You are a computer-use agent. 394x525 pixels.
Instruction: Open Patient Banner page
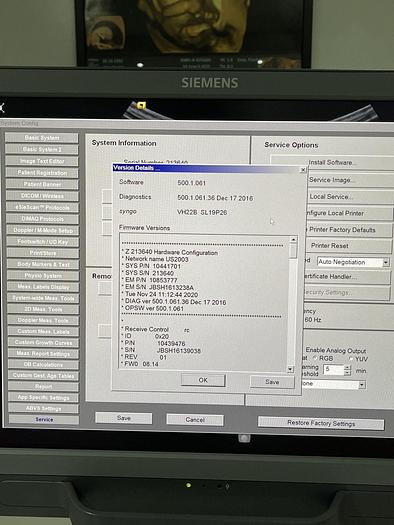point(42,184)
